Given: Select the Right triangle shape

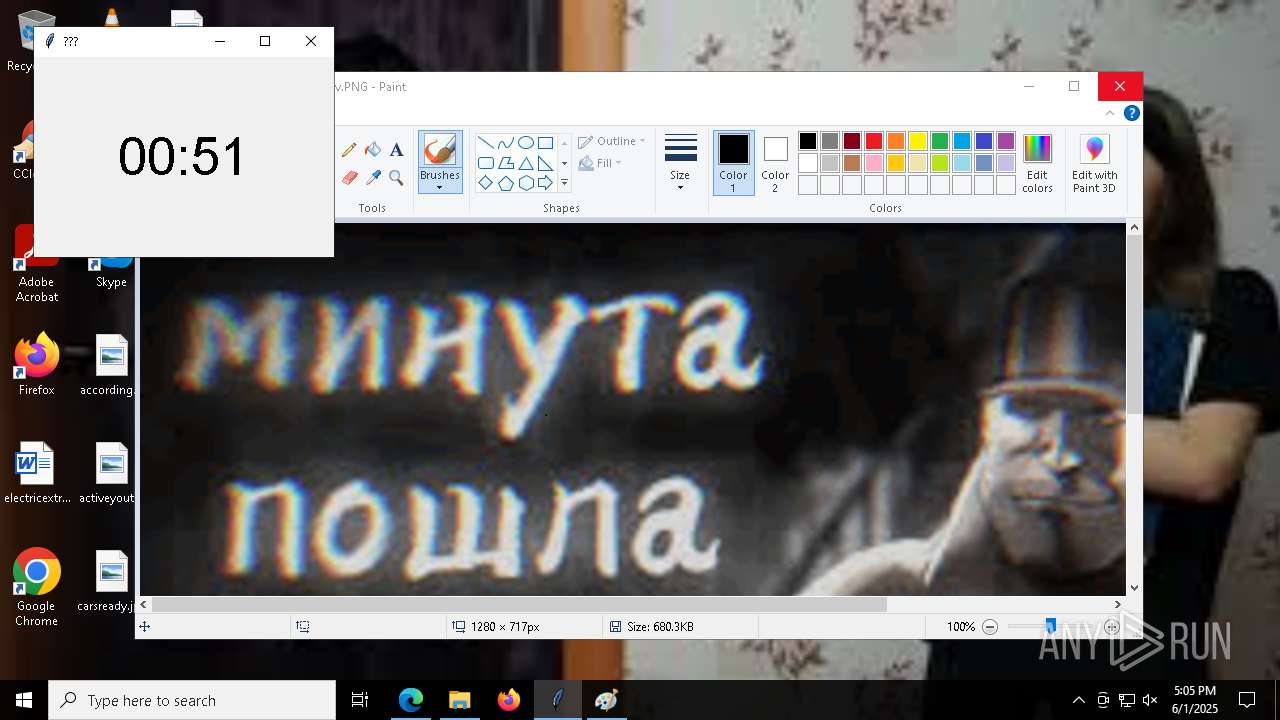Looking at the screenshot, I should click(x=545, y=163).
